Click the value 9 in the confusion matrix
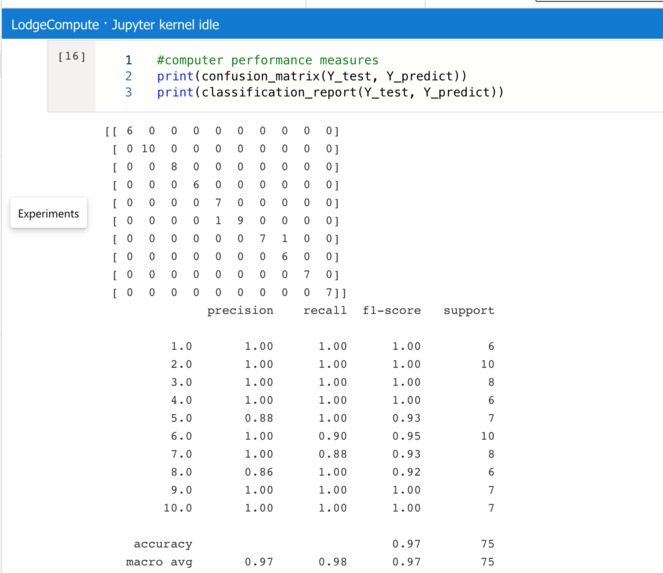Screen dimensions: 663x573 [240, 221]
